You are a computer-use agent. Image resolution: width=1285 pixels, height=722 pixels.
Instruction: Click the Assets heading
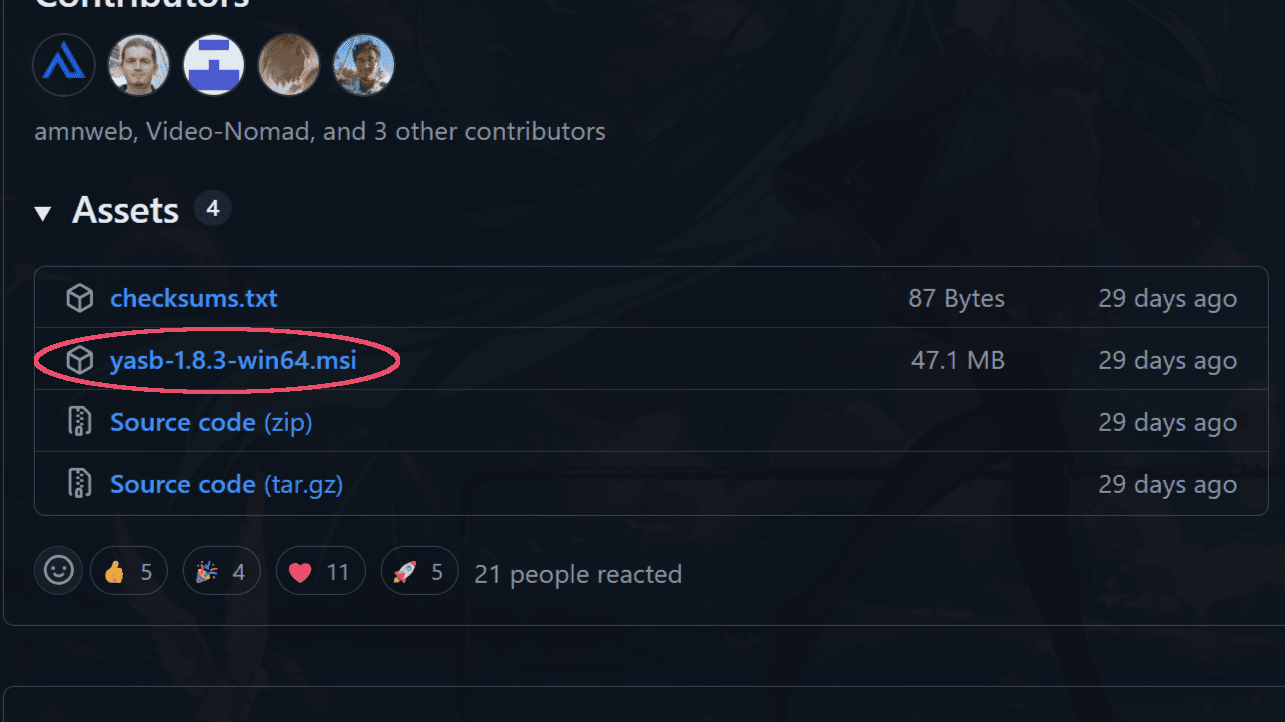(125, 210)
